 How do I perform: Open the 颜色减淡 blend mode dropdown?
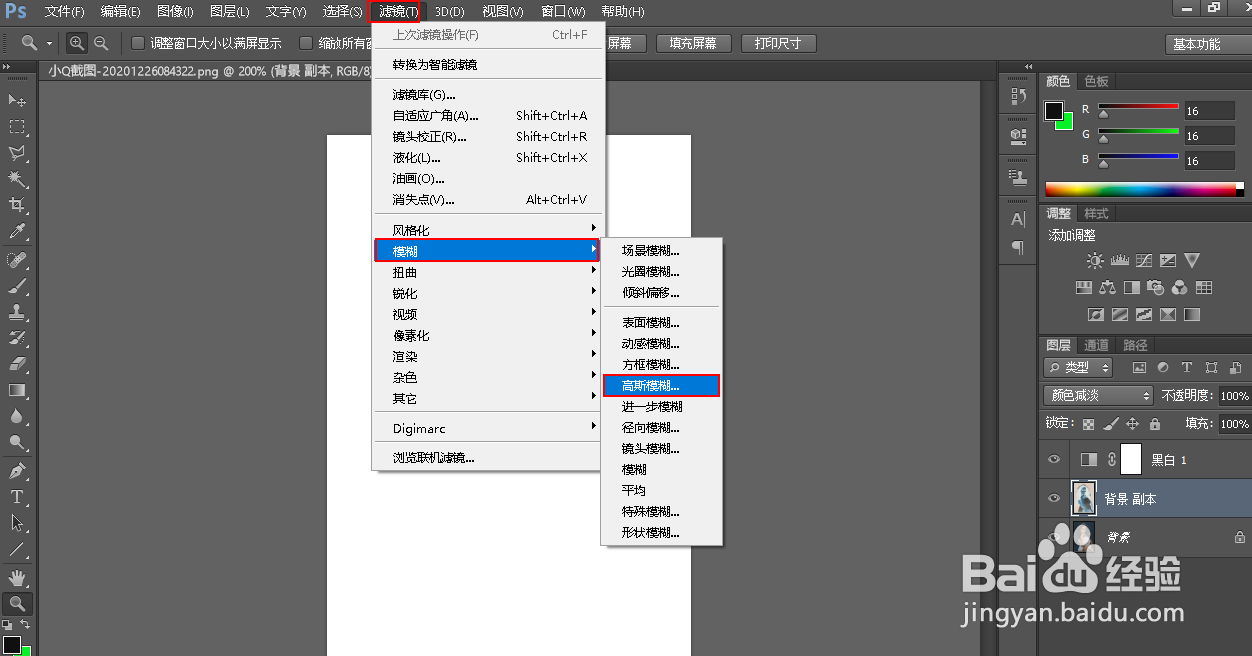1097,395
